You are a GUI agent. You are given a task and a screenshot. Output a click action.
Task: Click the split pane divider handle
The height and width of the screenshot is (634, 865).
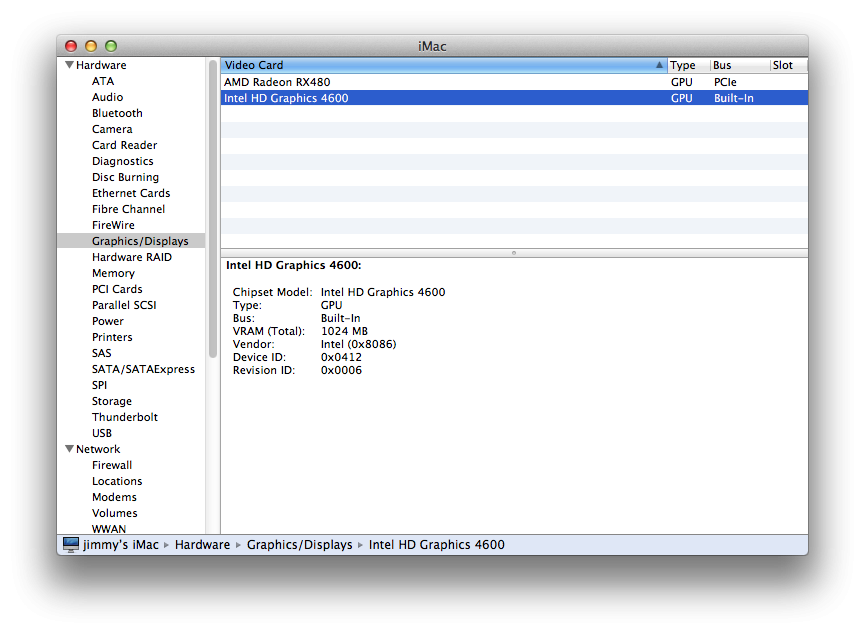click(514, 253)
